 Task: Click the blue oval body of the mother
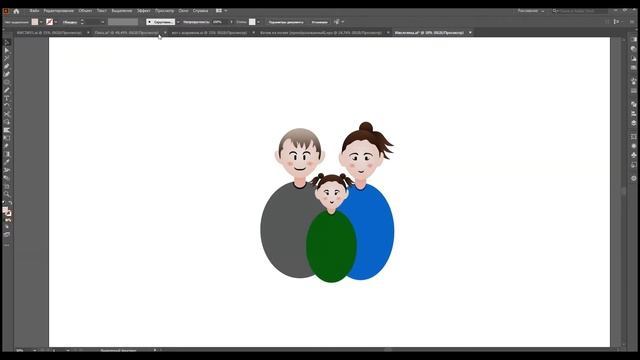pos(373,233)
